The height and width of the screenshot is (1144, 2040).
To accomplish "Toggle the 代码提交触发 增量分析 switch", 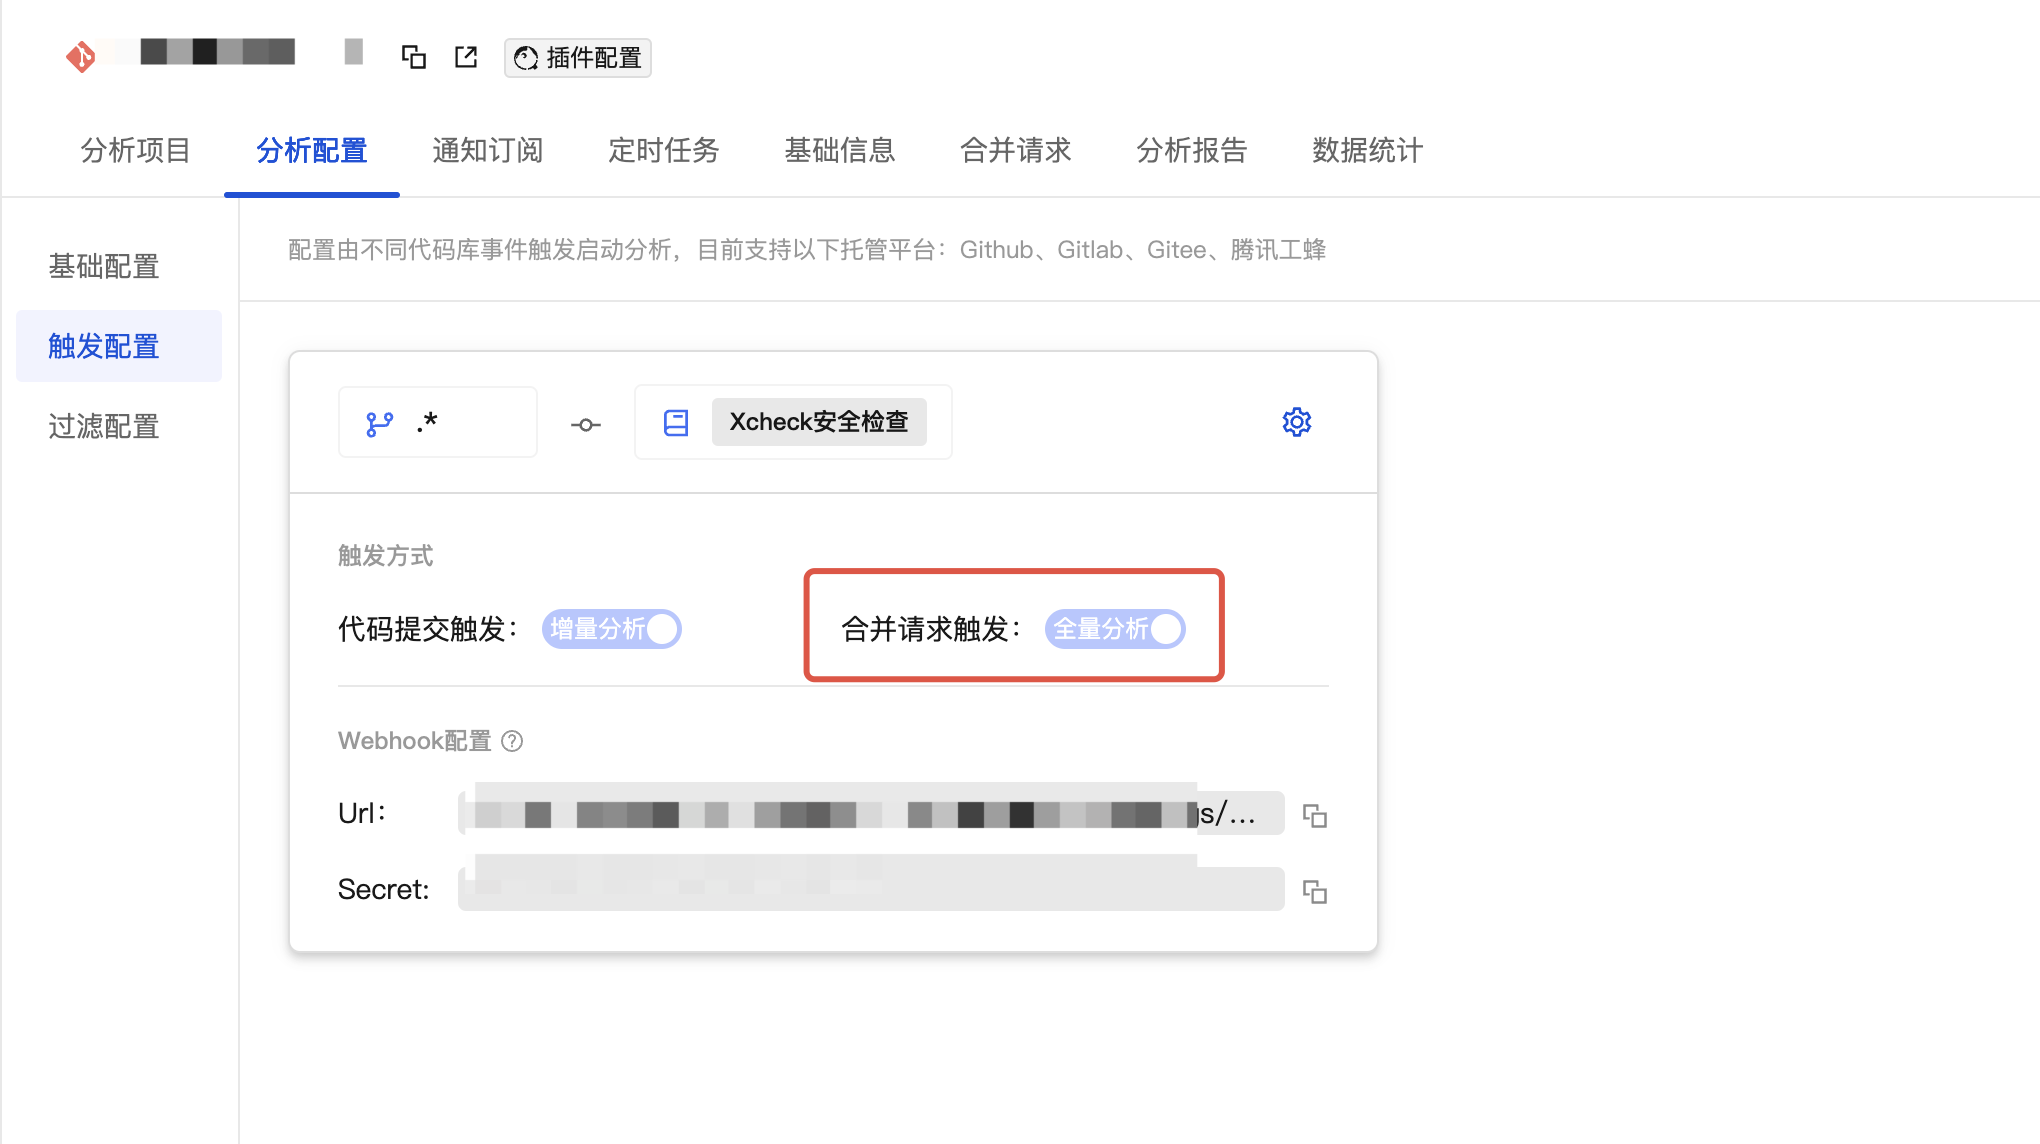I will point(612,629).
